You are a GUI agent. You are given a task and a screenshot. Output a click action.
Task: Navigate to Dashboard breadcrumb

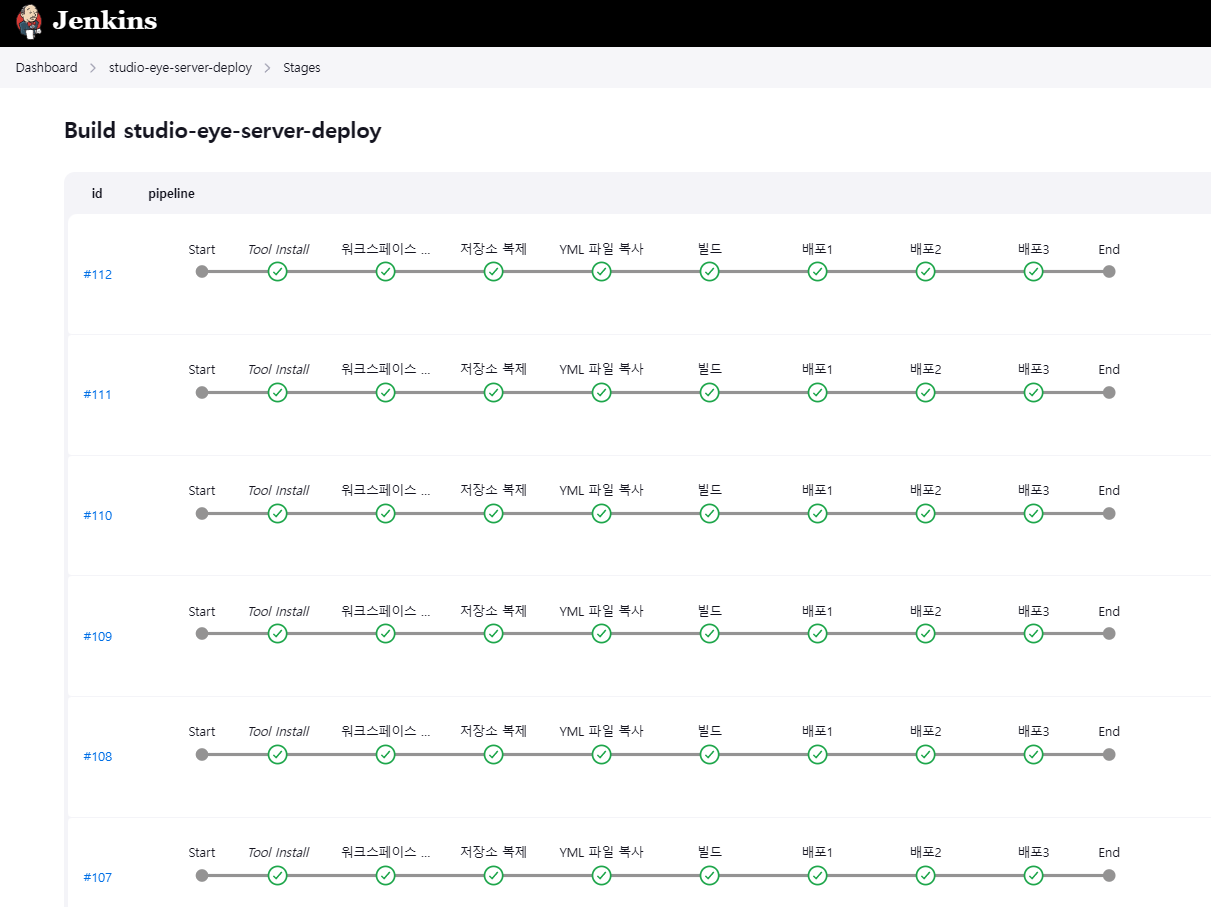pyautogui.click(x=46, y=68)
